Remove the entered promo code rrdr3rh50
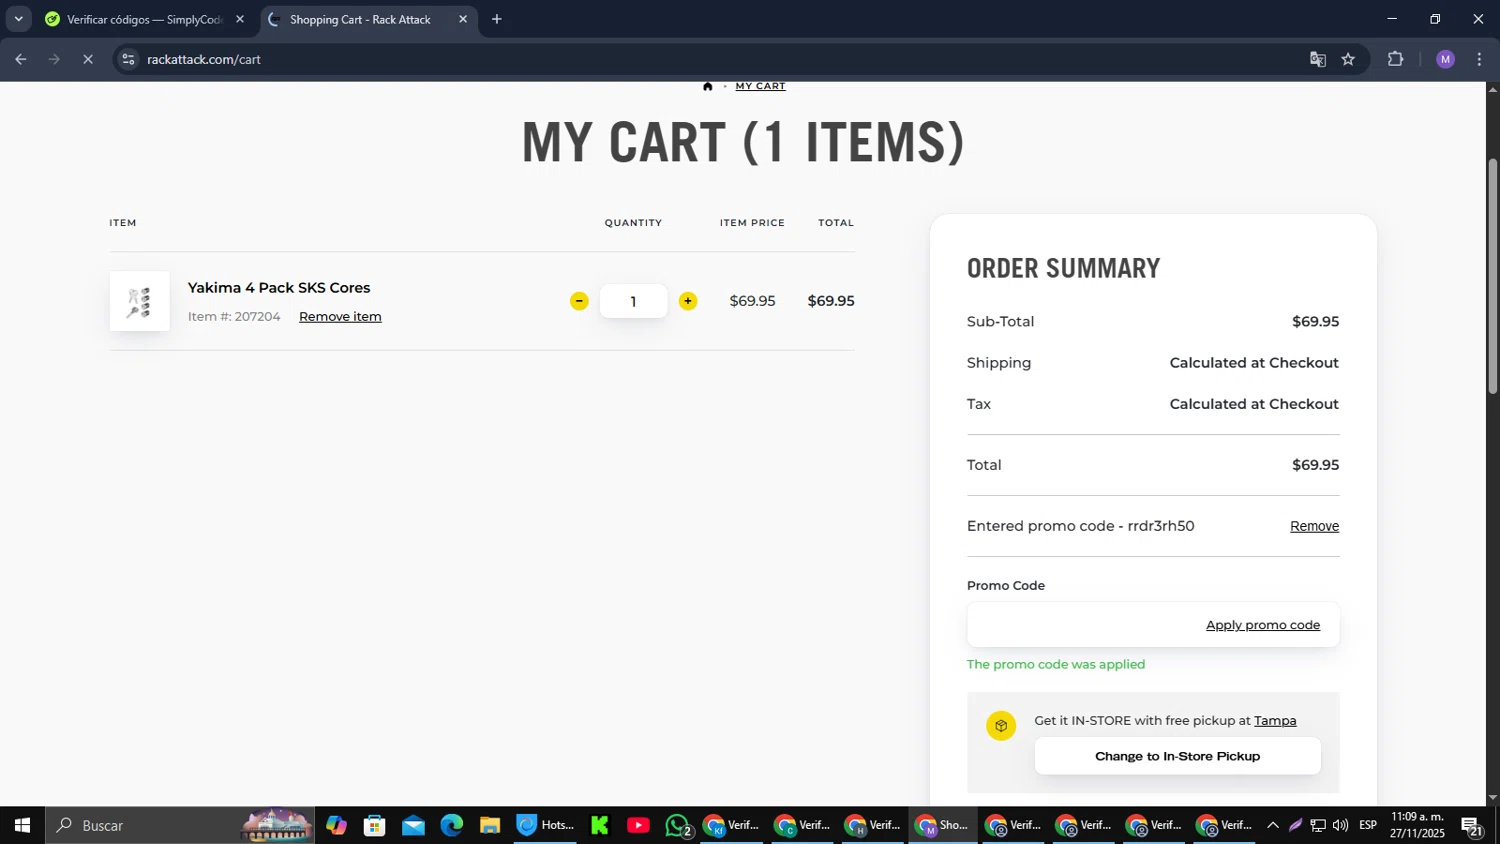The image size is (1500, 844). click(x=1314, y=526)
